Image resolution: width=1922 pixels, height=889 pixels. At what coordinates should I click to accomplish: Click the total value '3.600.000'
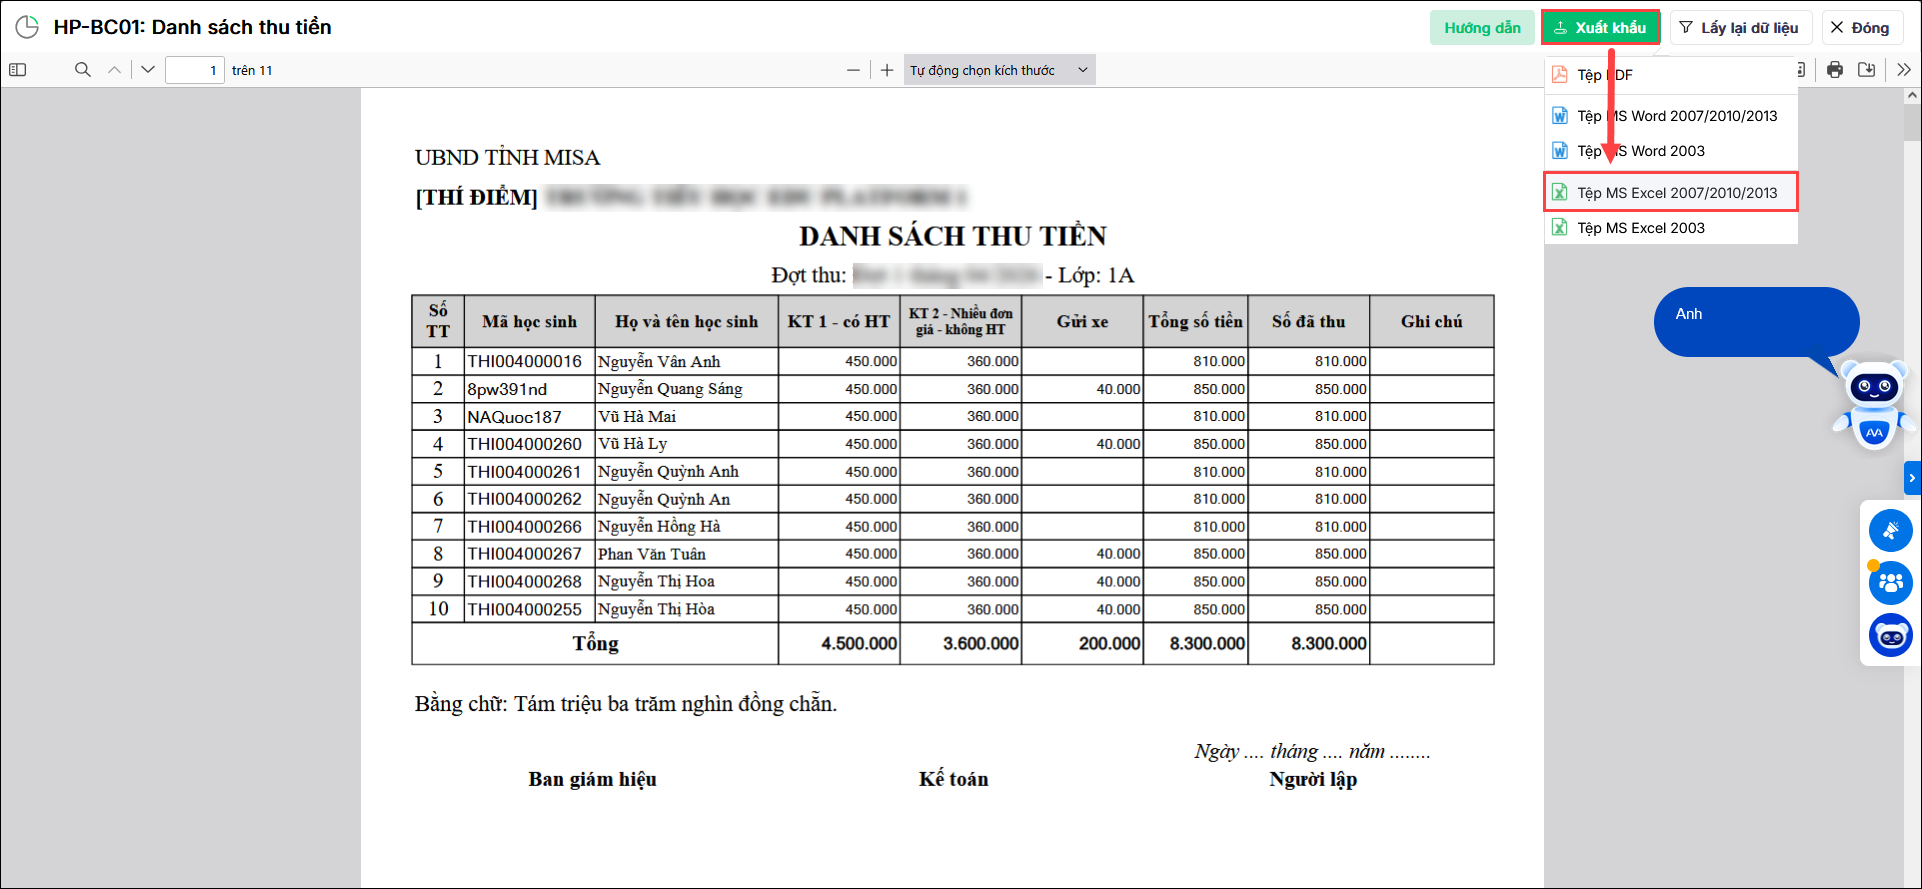click(981, 644)
